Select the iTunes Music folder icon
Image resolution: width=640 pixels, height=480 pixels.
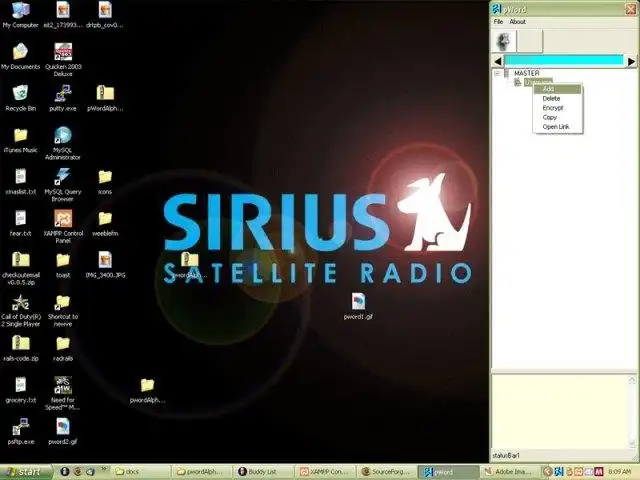tap(20, 140)
